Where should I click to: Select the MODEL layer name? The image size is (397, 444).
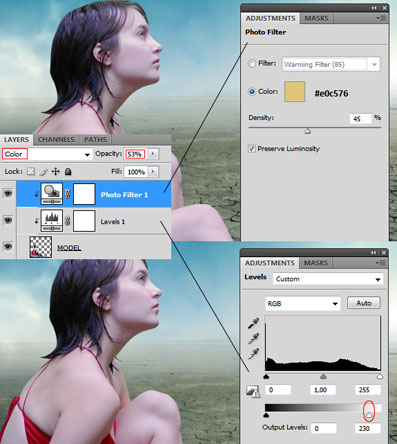click(69, 248)
